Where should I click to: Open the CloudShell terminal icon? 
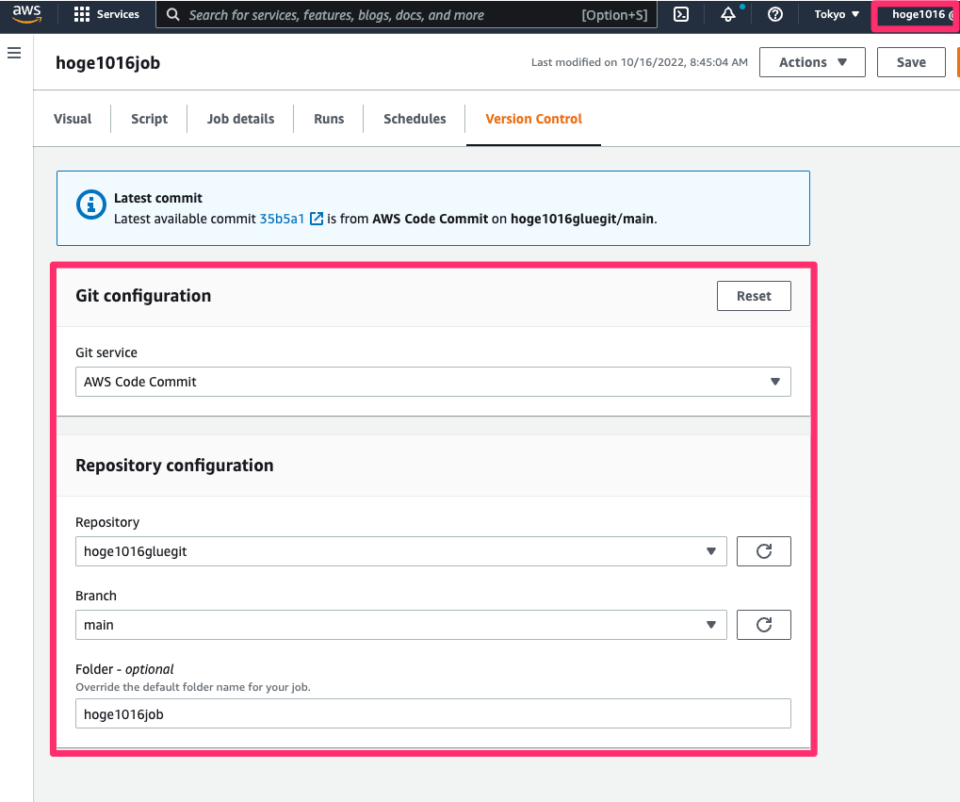tap(682, 14)
